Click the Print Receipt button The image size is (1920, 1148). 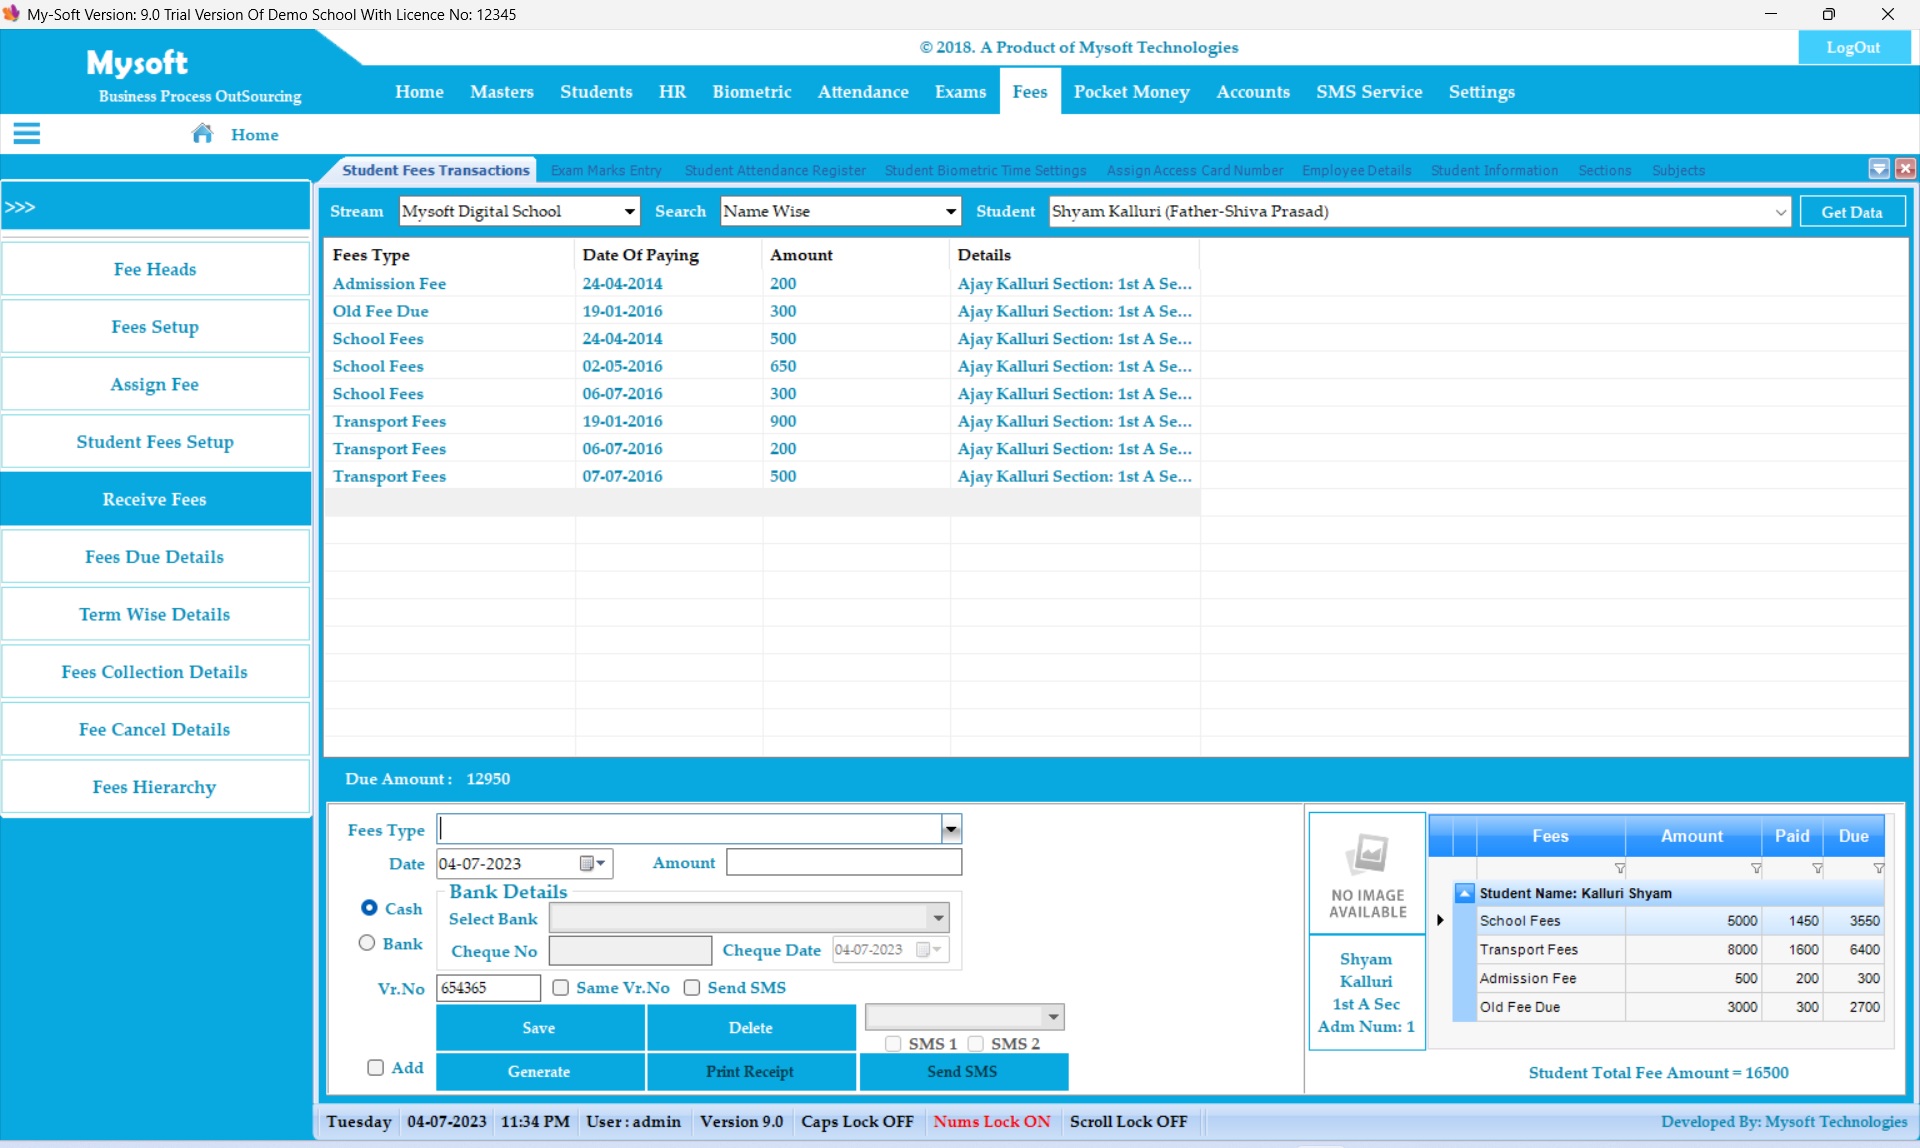click(750, 1071)
